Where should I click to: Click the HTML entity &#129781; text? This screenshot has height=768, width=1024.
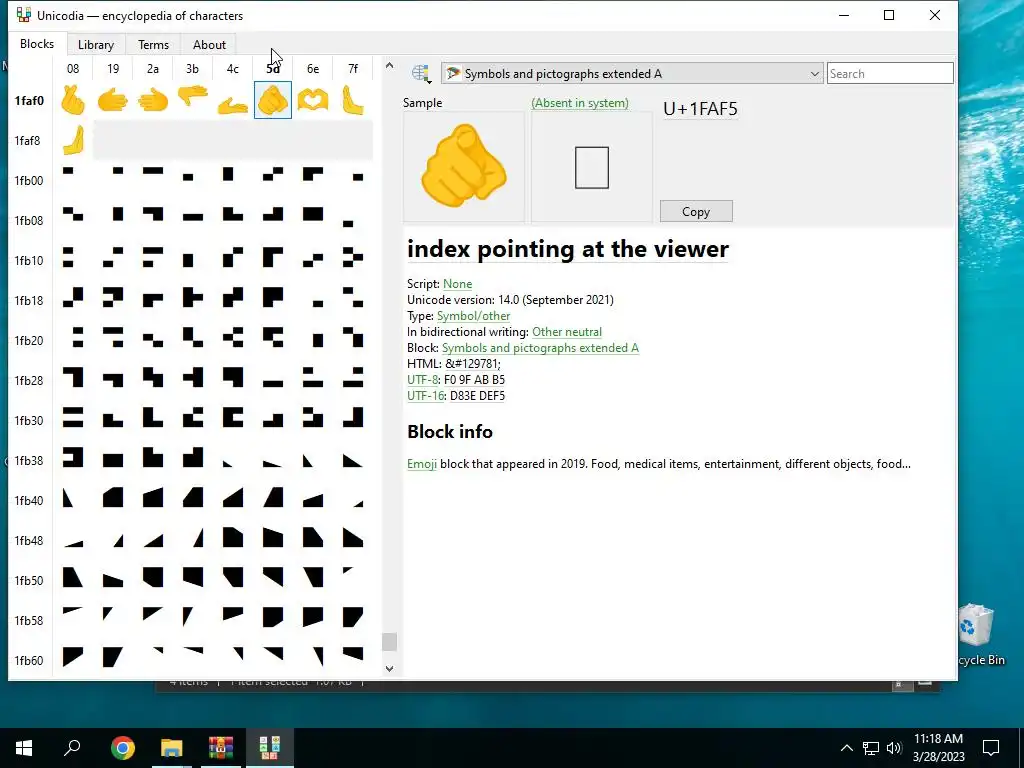473,364
